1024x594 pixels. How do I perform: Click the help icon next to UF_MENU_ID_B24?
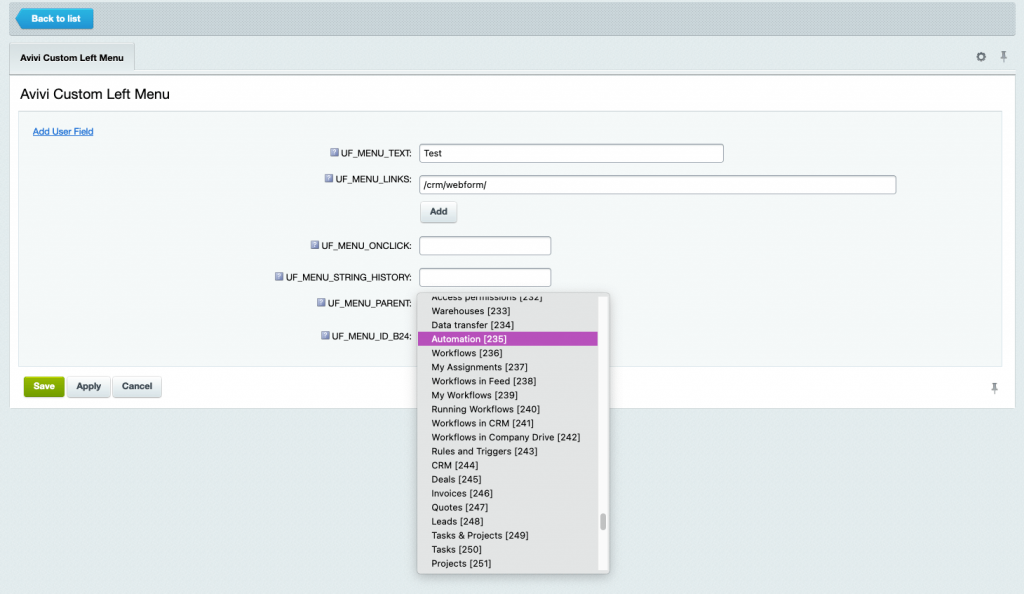(x=325, y=336)
